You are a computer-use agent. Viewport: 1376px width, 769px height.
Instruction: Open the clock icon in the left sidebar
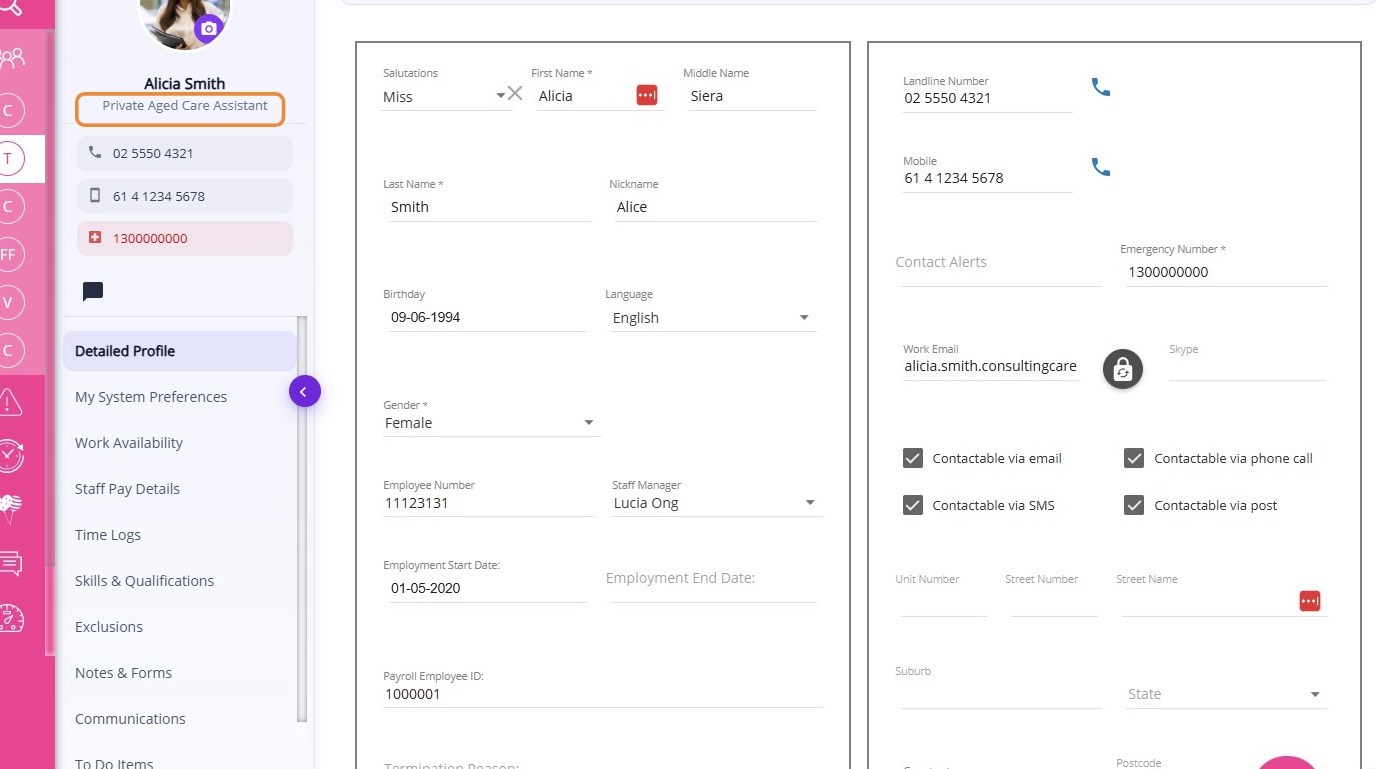coord(11,455)
